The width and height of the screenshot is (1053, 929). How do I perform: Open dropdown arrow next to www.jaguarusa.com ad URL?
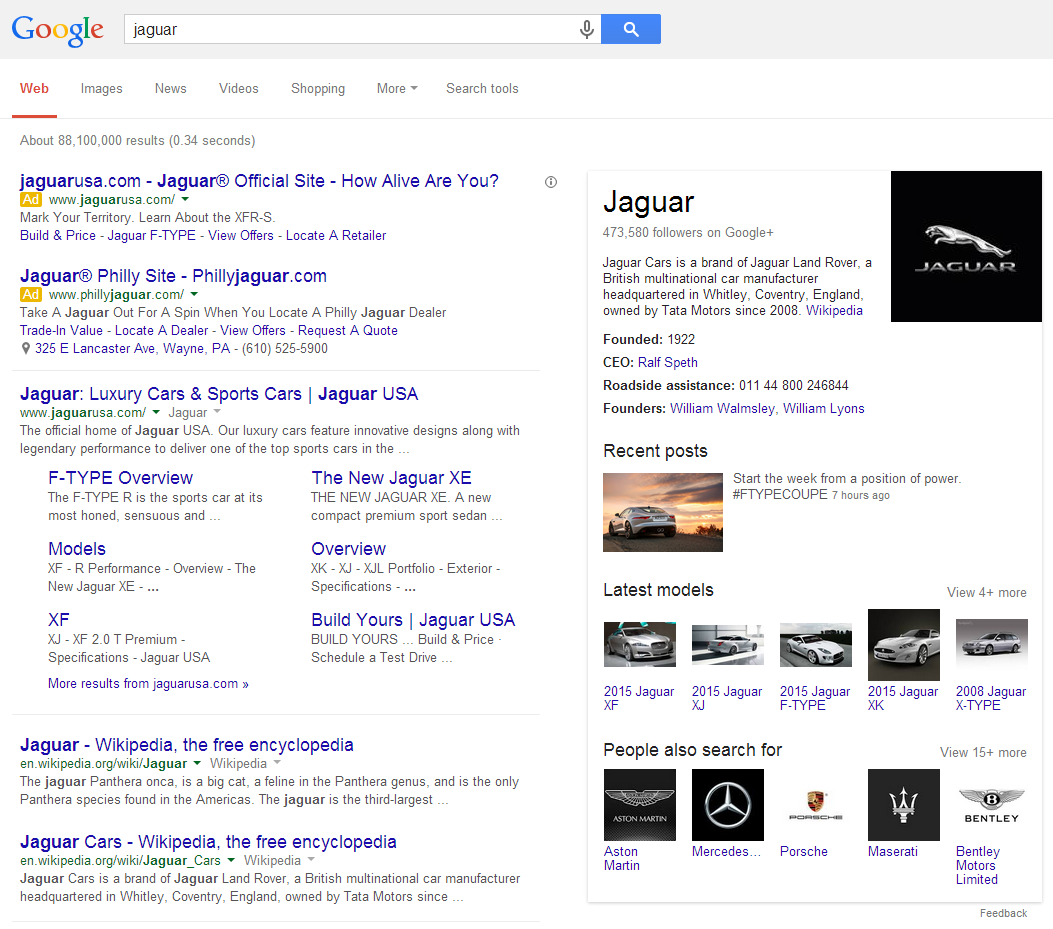(185, 200)
